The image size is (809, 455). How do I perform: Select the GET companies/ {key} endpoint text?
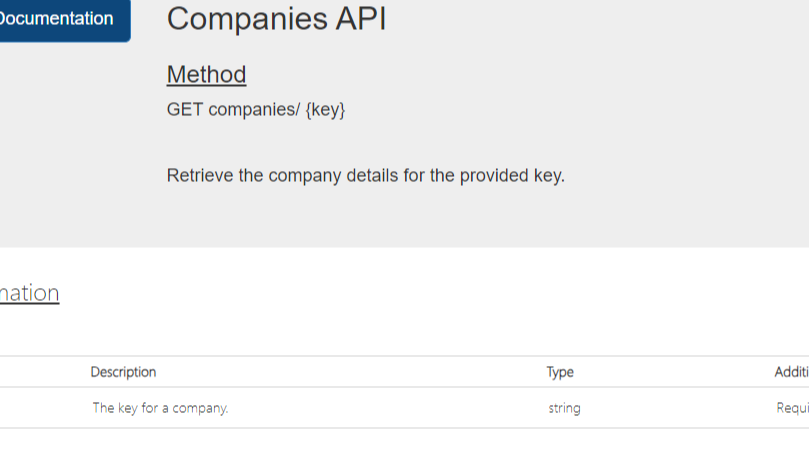coord(256,109)
